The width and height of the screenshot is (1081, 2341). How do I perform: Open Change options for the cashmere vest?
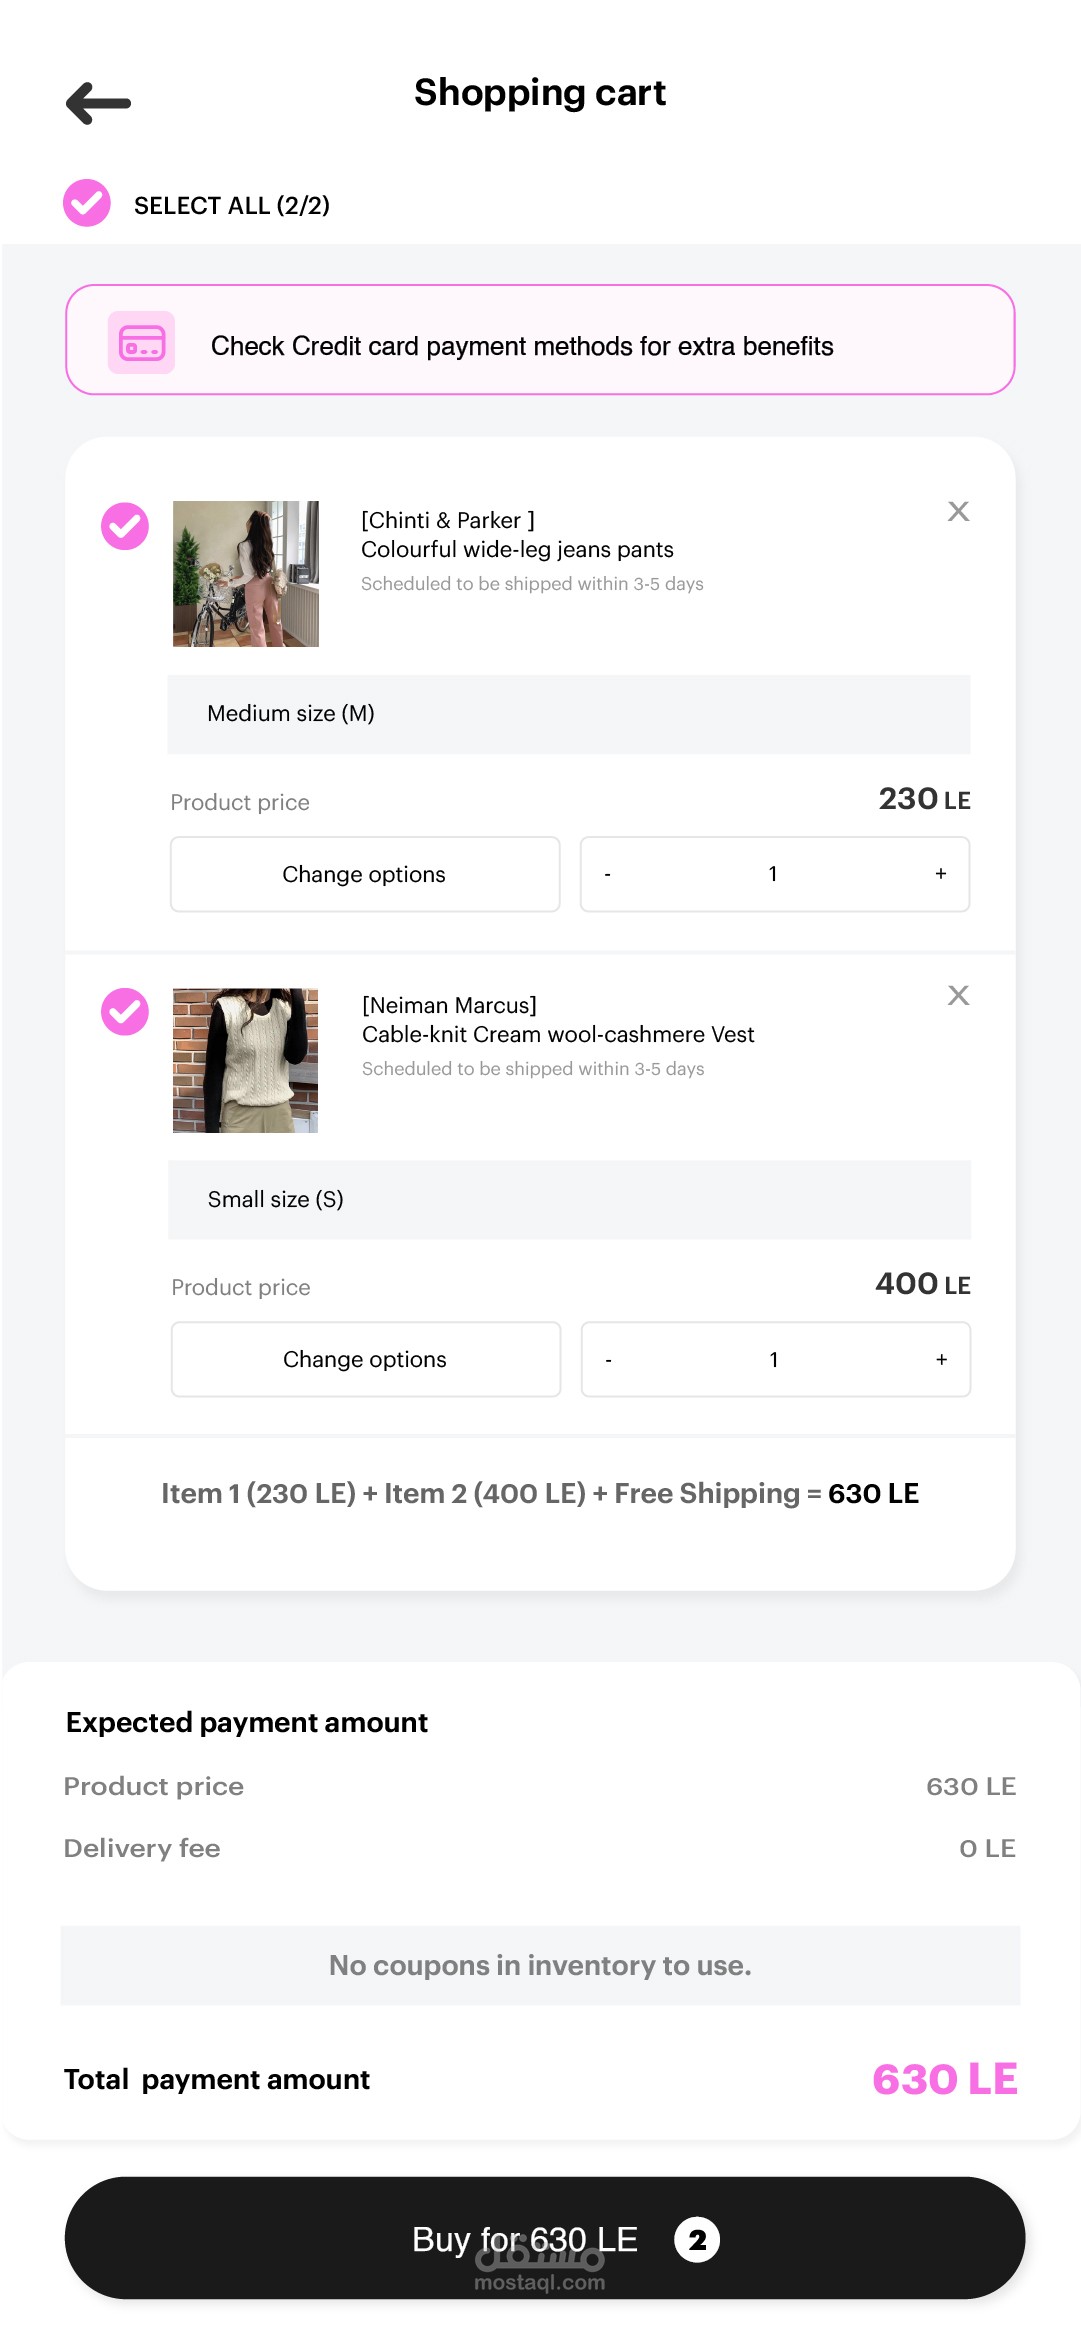365,1360
